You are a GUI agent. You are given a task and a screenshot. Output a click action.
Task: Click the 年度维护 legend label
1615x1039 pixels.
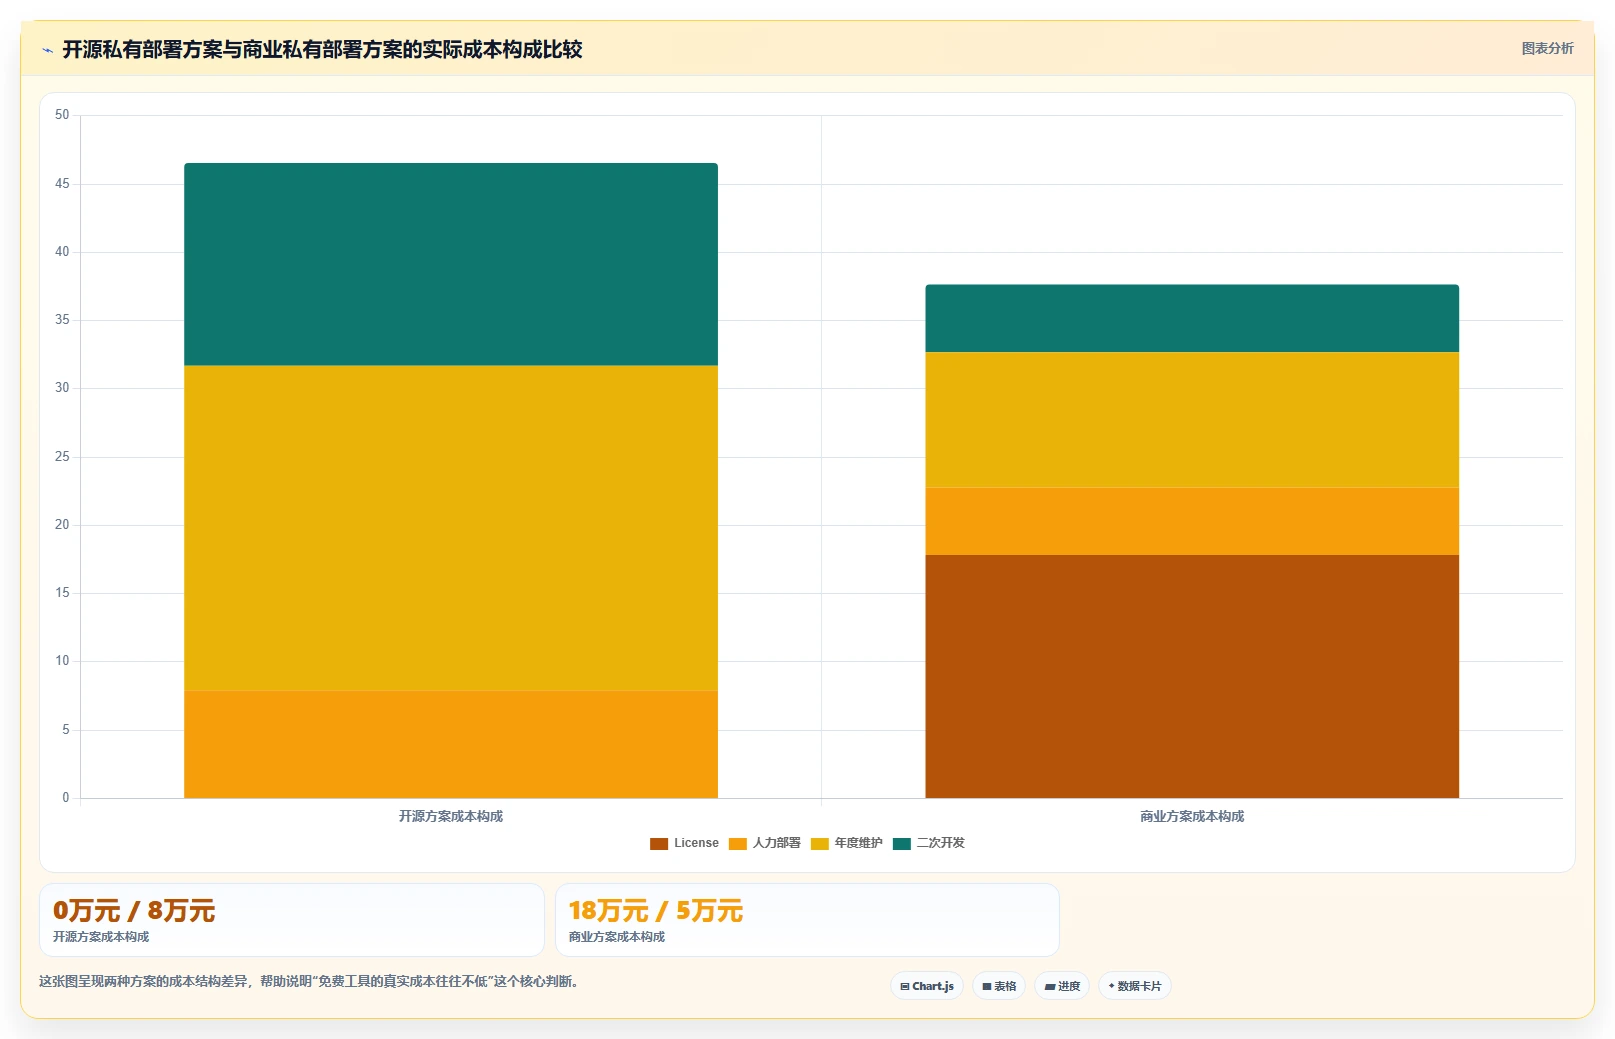[x=859, y=844]
